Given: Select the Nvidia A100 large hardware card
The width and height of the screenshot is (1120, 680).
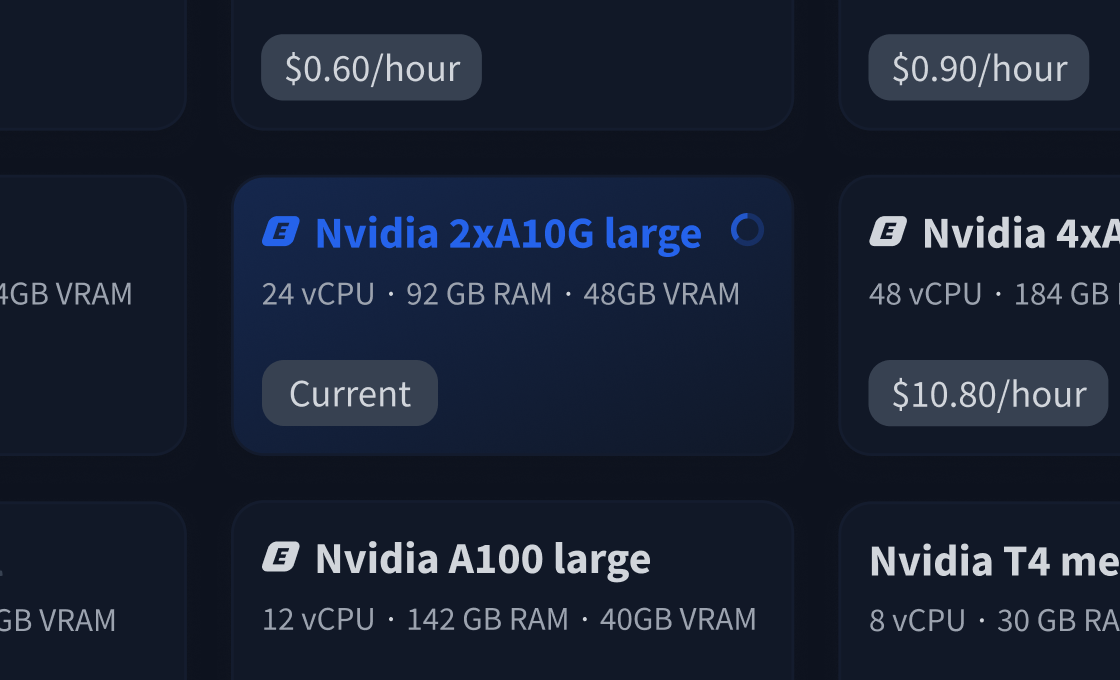Looking at the screenshot, I should point(512,590).
